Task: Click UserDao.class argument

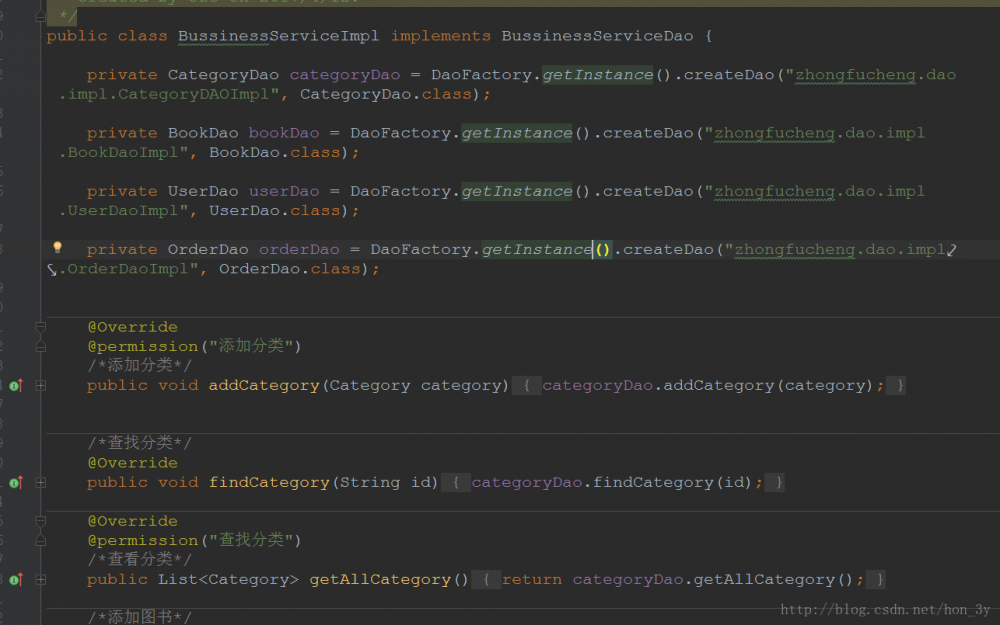Action: tap(274, 210)
